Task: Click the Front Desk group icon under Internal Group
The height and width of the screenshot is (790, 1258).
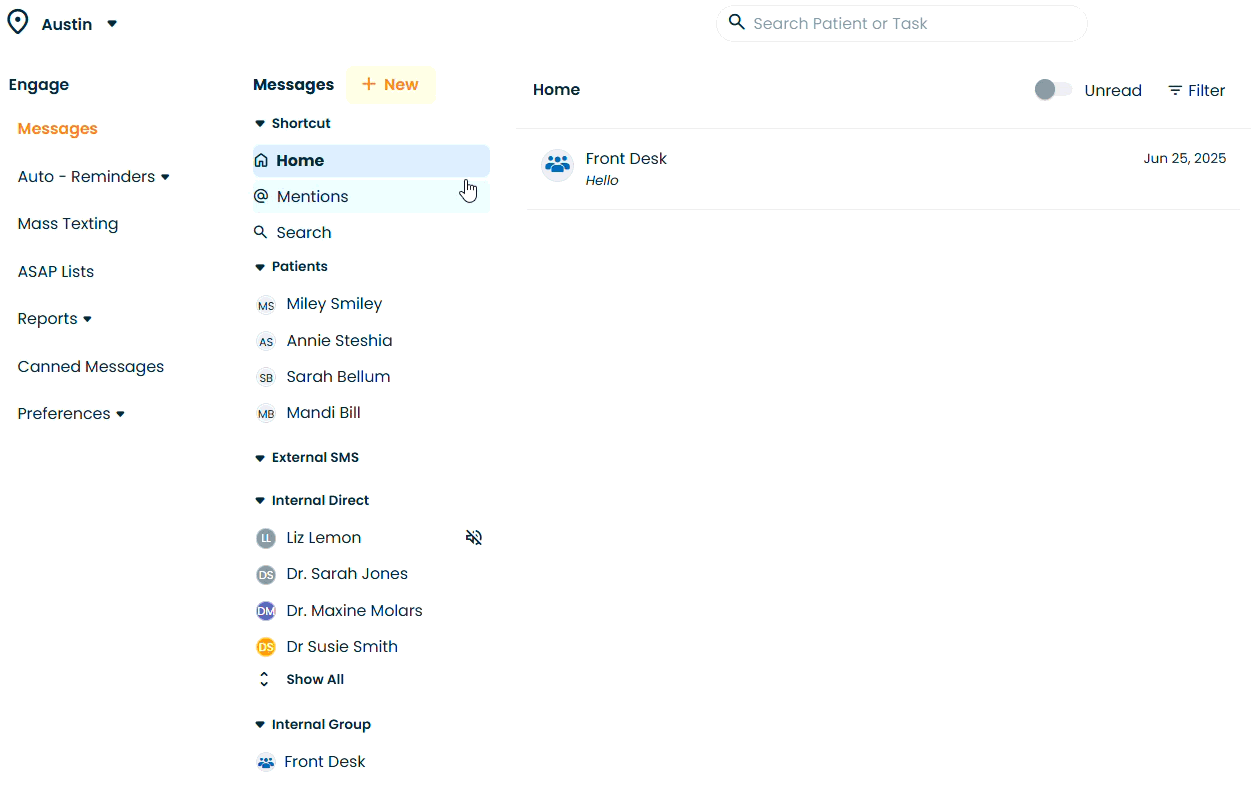Action: click(266, 762)
